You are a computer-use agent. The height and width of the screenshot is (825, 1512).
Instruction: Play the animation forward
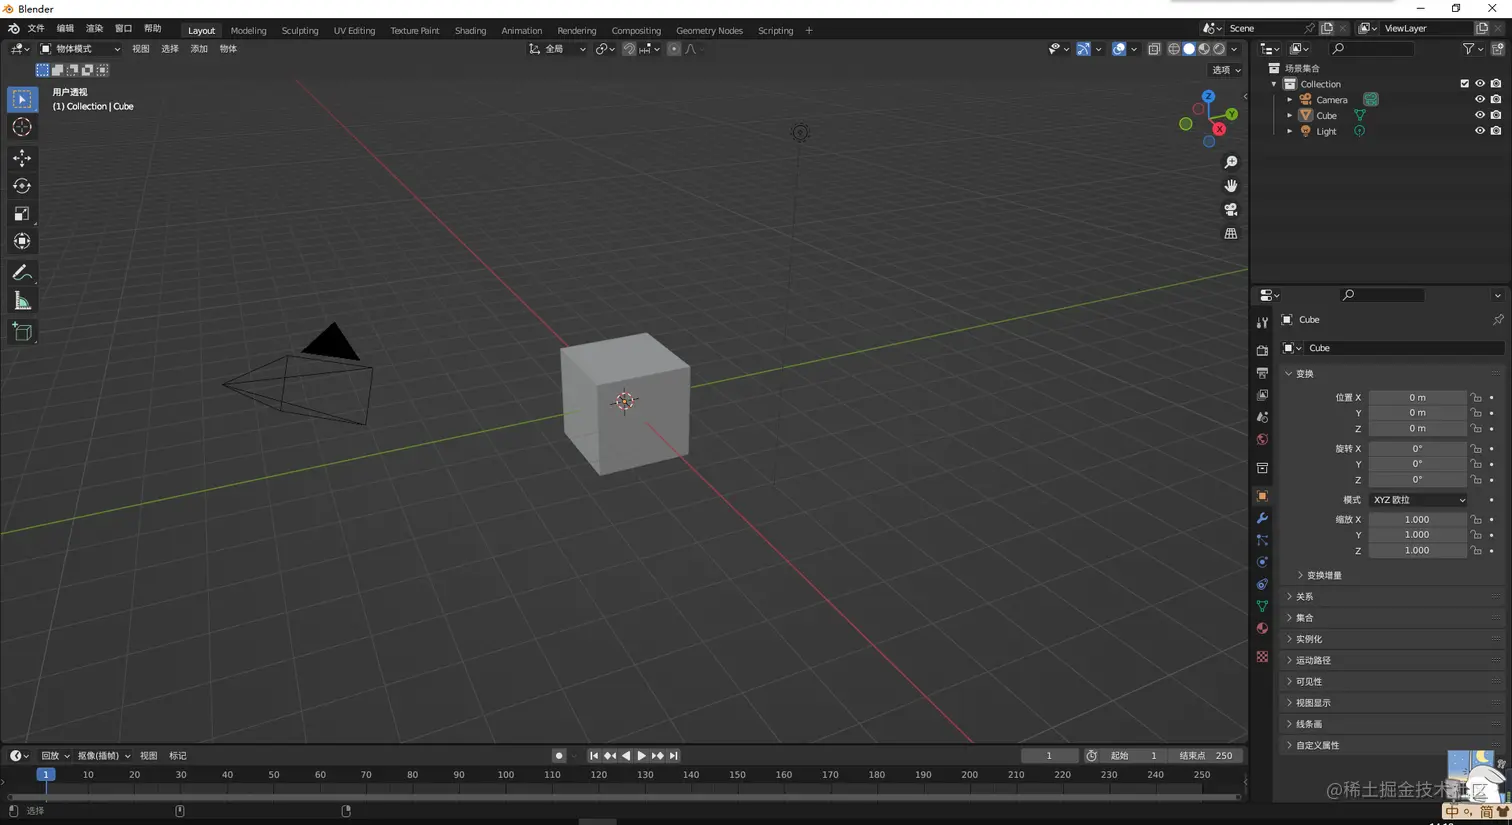[x=642, y=756]
